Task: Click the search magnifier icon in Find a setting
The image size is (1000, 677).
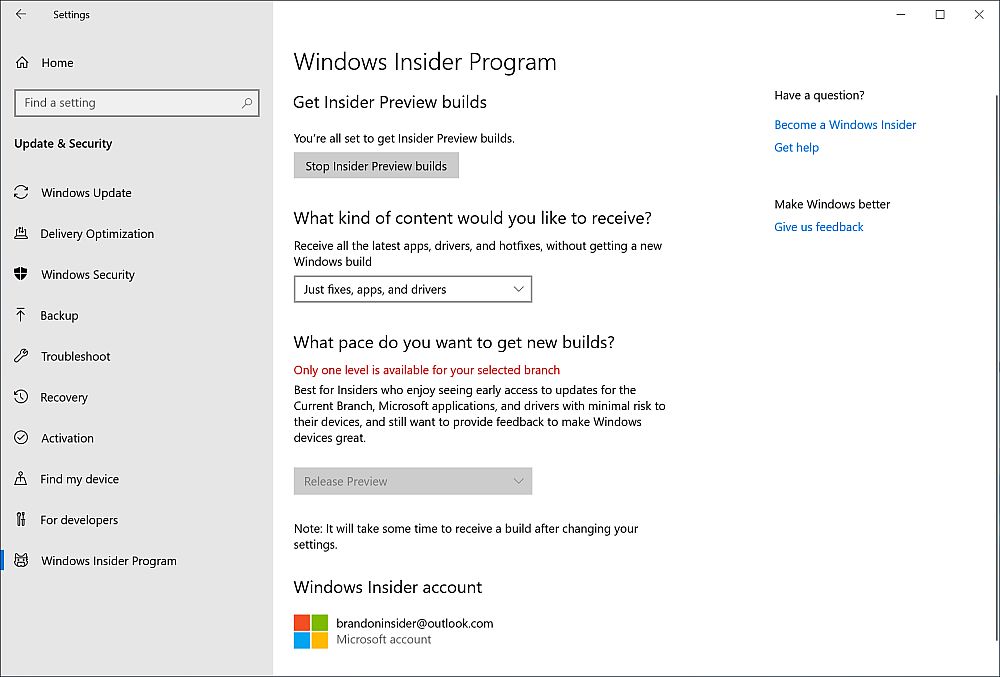Action: point(247,103)
